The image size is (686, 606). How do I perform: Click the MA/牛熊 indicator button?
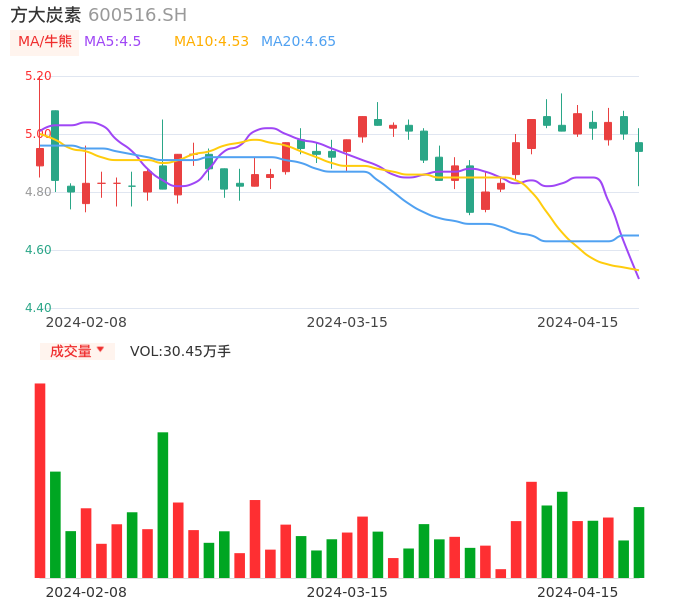(x=45, y=42)
